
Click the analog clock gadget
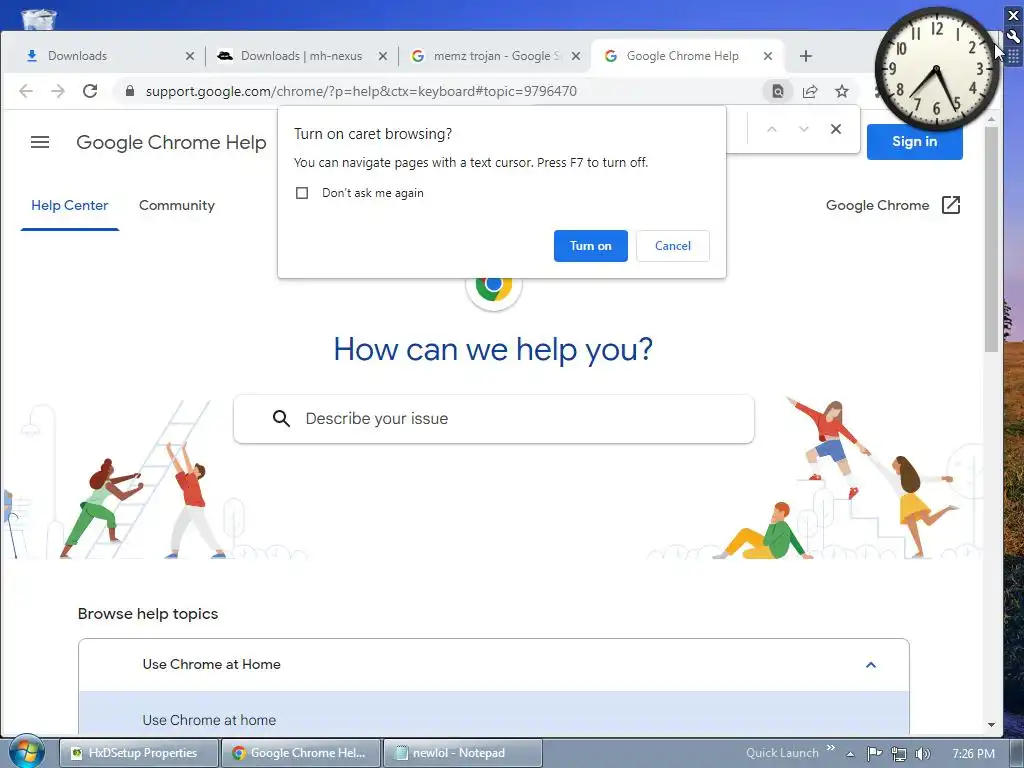[x=936, y=69]
